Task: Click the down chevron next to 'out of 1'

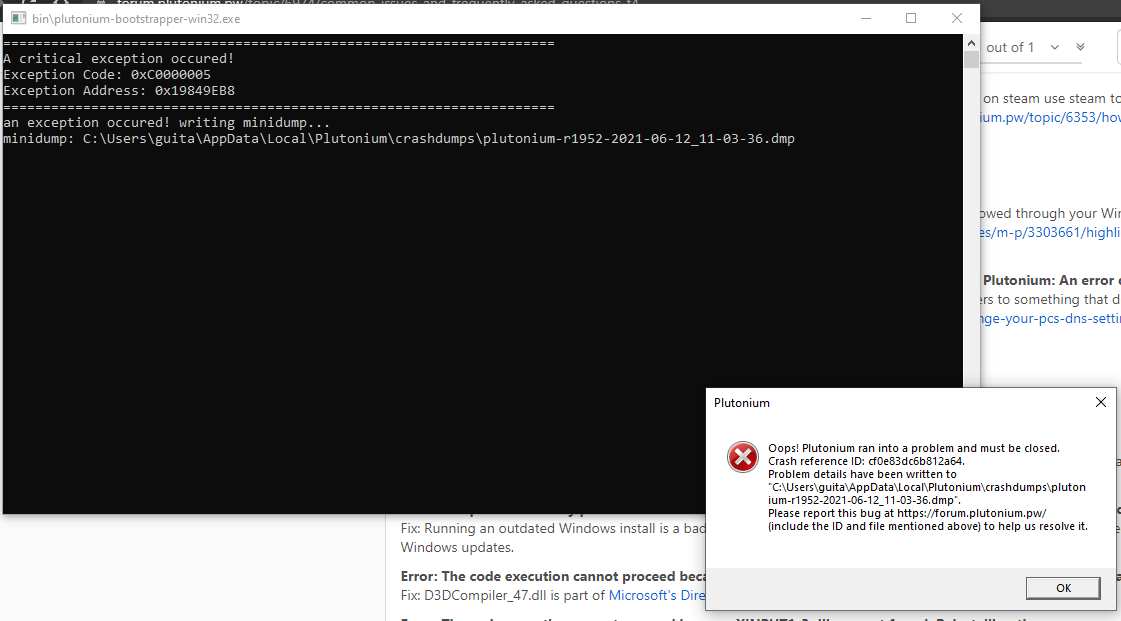Action: [1055, 47]
